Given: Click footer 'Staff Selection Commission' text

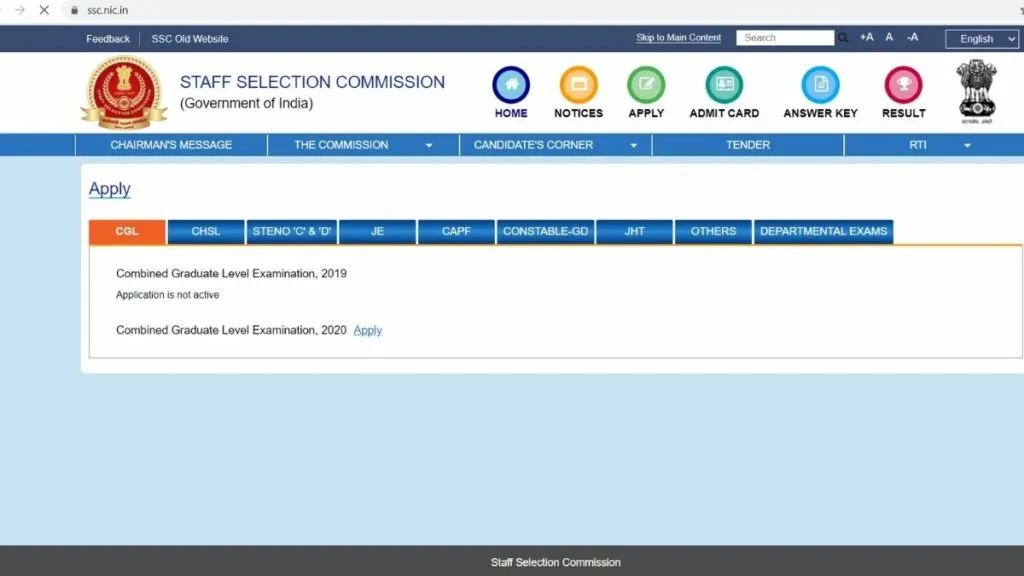Looking at the screenshot, I should (556, 562).
